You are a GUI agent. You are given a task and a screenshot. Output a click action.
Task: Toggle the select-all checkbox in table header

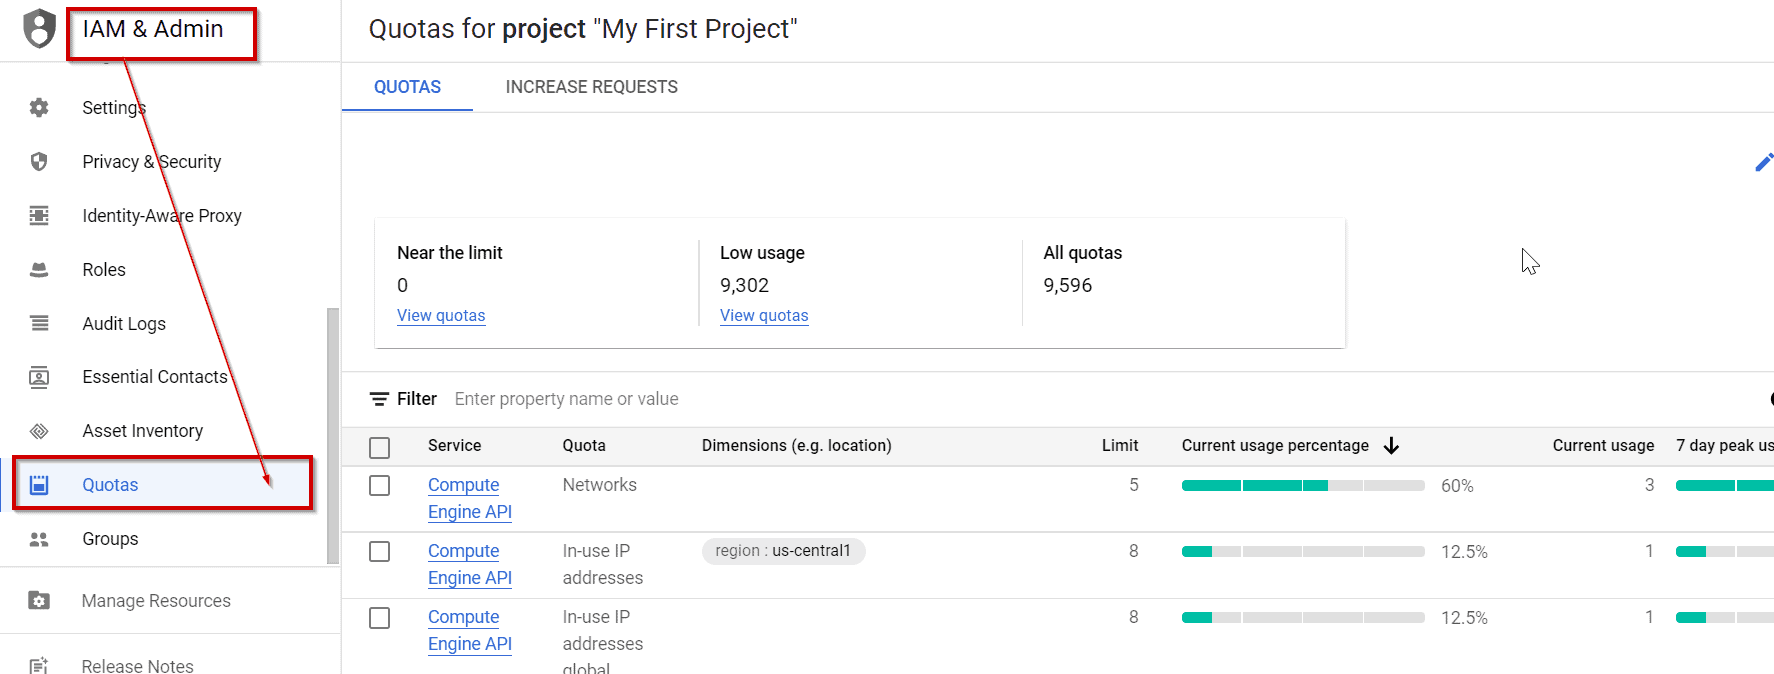click(380, 447)
